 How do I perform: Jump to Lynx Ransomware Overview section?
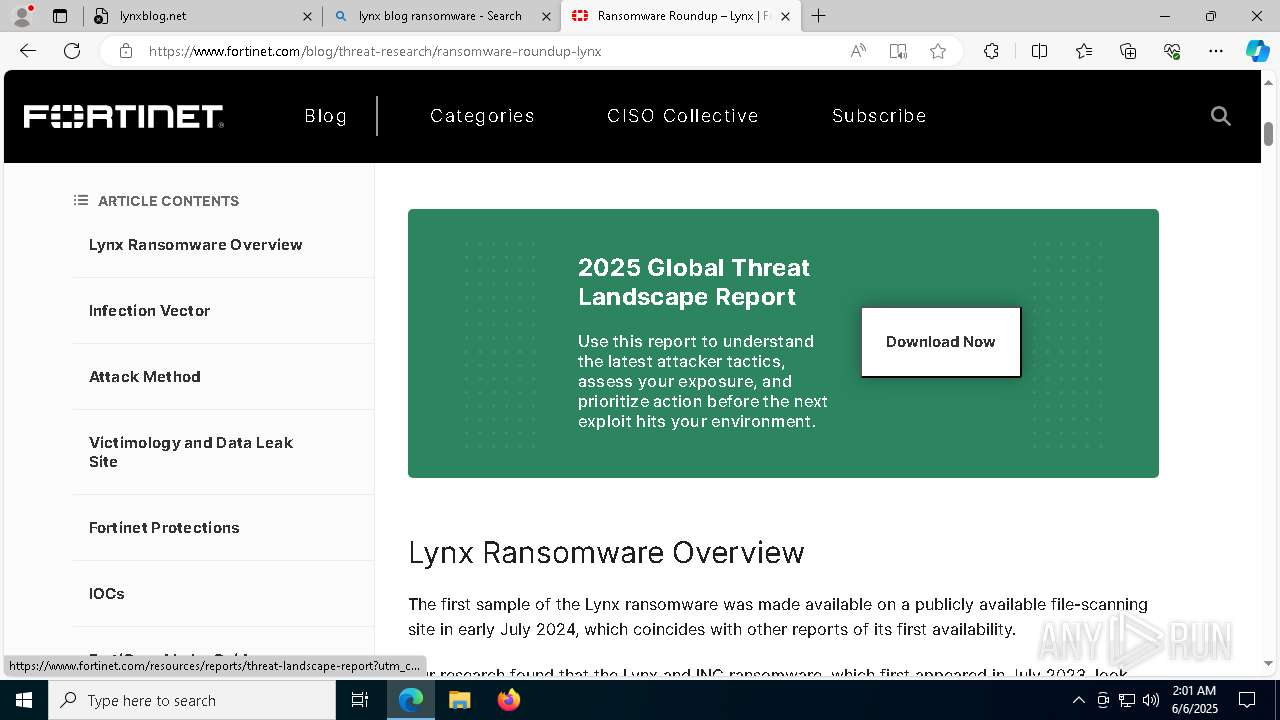tap(196, 245)
